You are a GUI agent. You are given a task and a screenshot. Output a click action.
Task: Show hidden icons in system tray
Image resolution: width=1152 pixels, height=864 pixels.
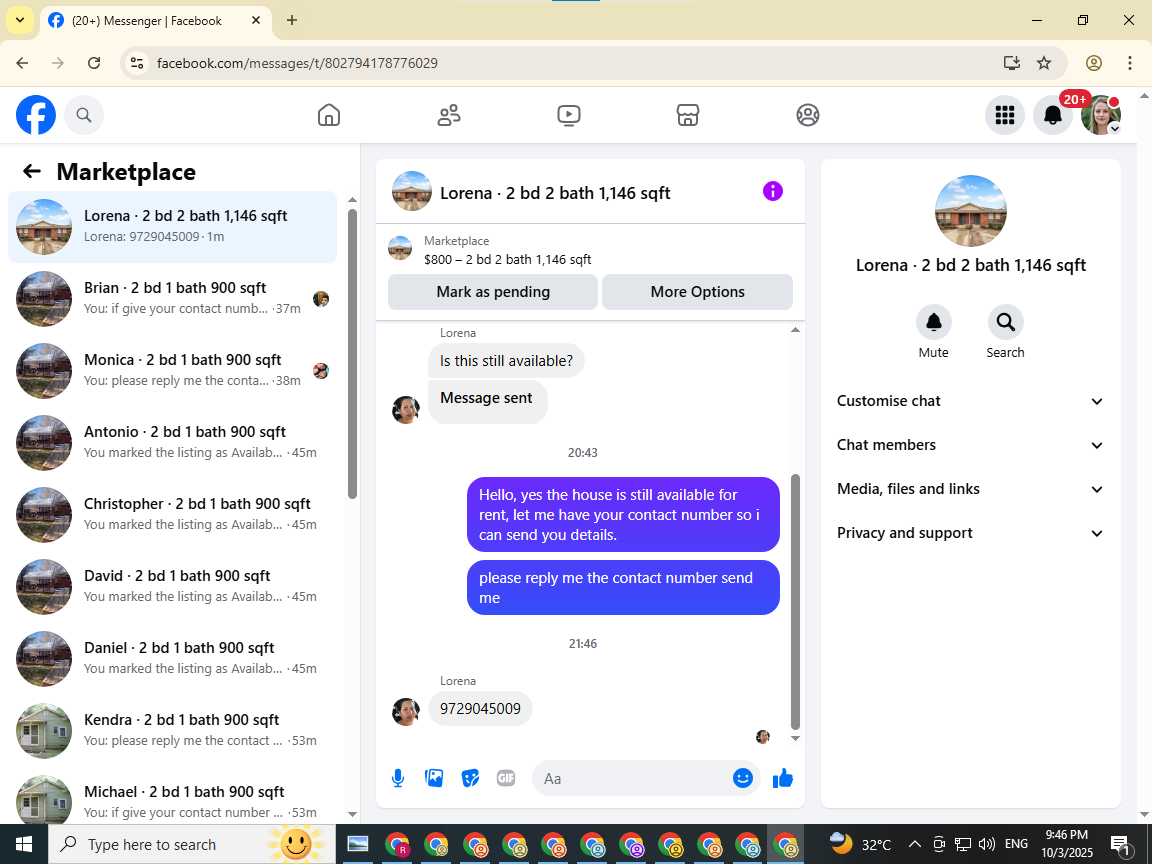(915, 844)
